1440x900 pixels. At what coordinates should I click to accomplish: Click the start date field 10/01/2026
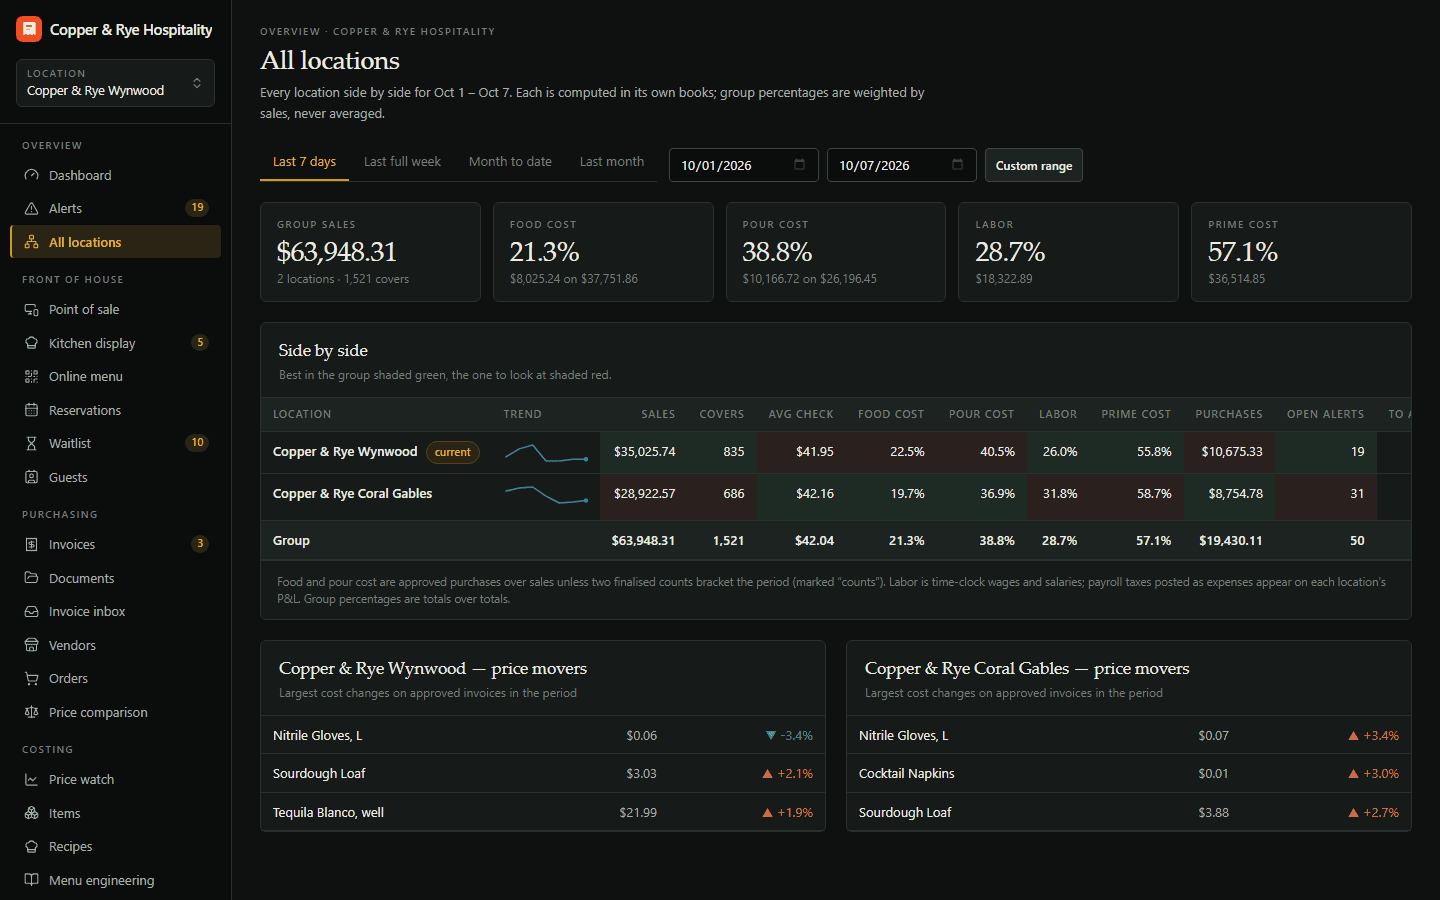point(743,165)
